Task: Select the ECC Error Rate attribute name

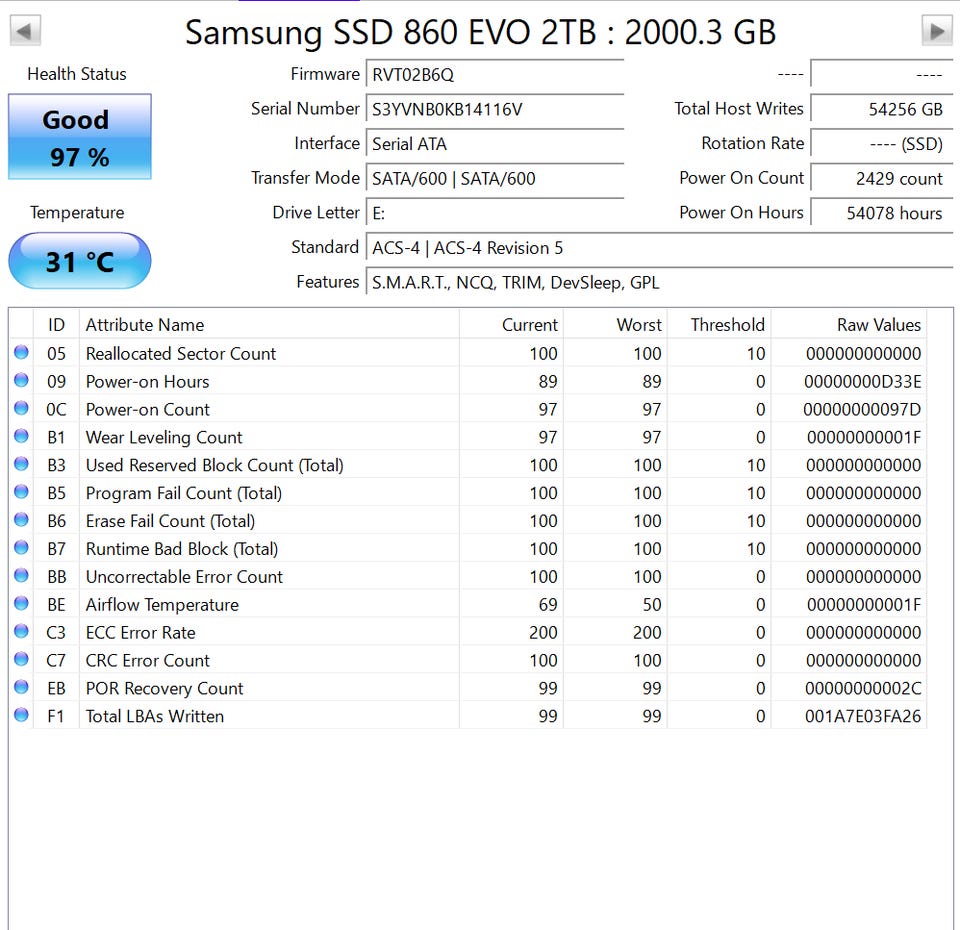Action: [141, 632]
